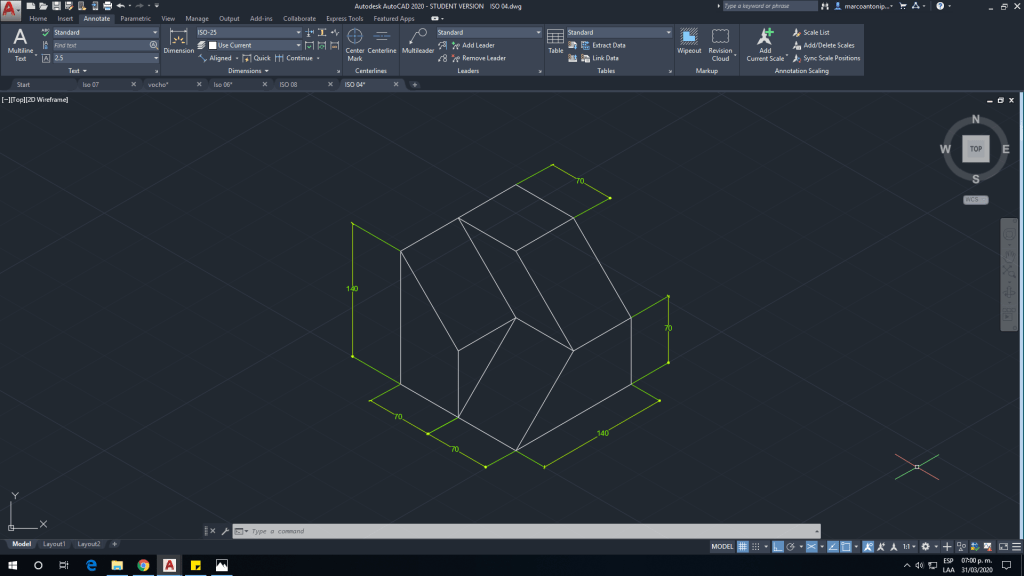Select the Multiline Text tool

coord(20,44)
